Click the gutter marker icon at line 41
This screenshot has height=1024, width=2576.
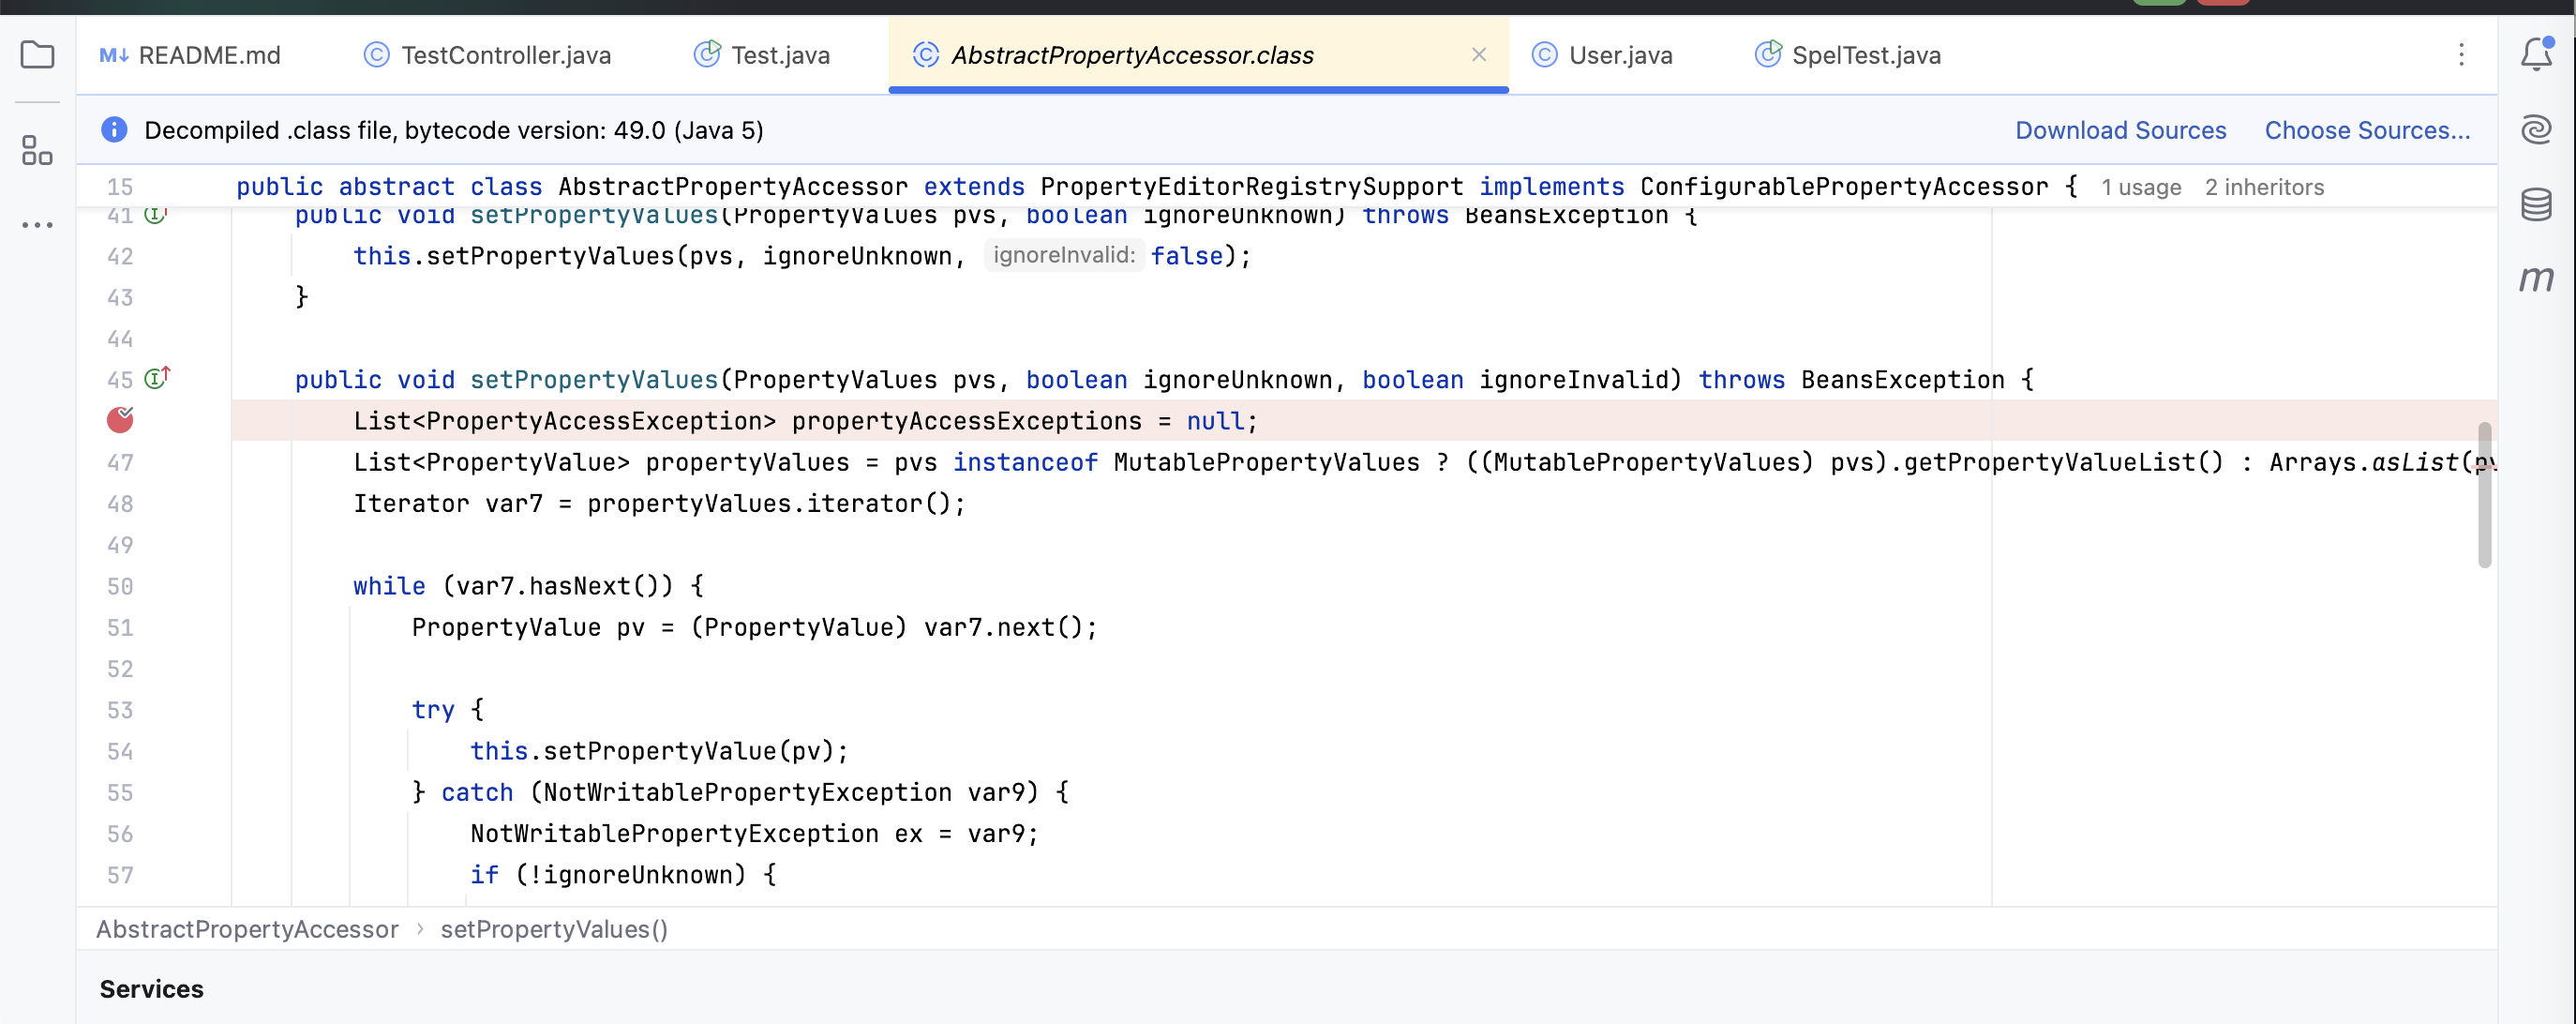point(155,215)
